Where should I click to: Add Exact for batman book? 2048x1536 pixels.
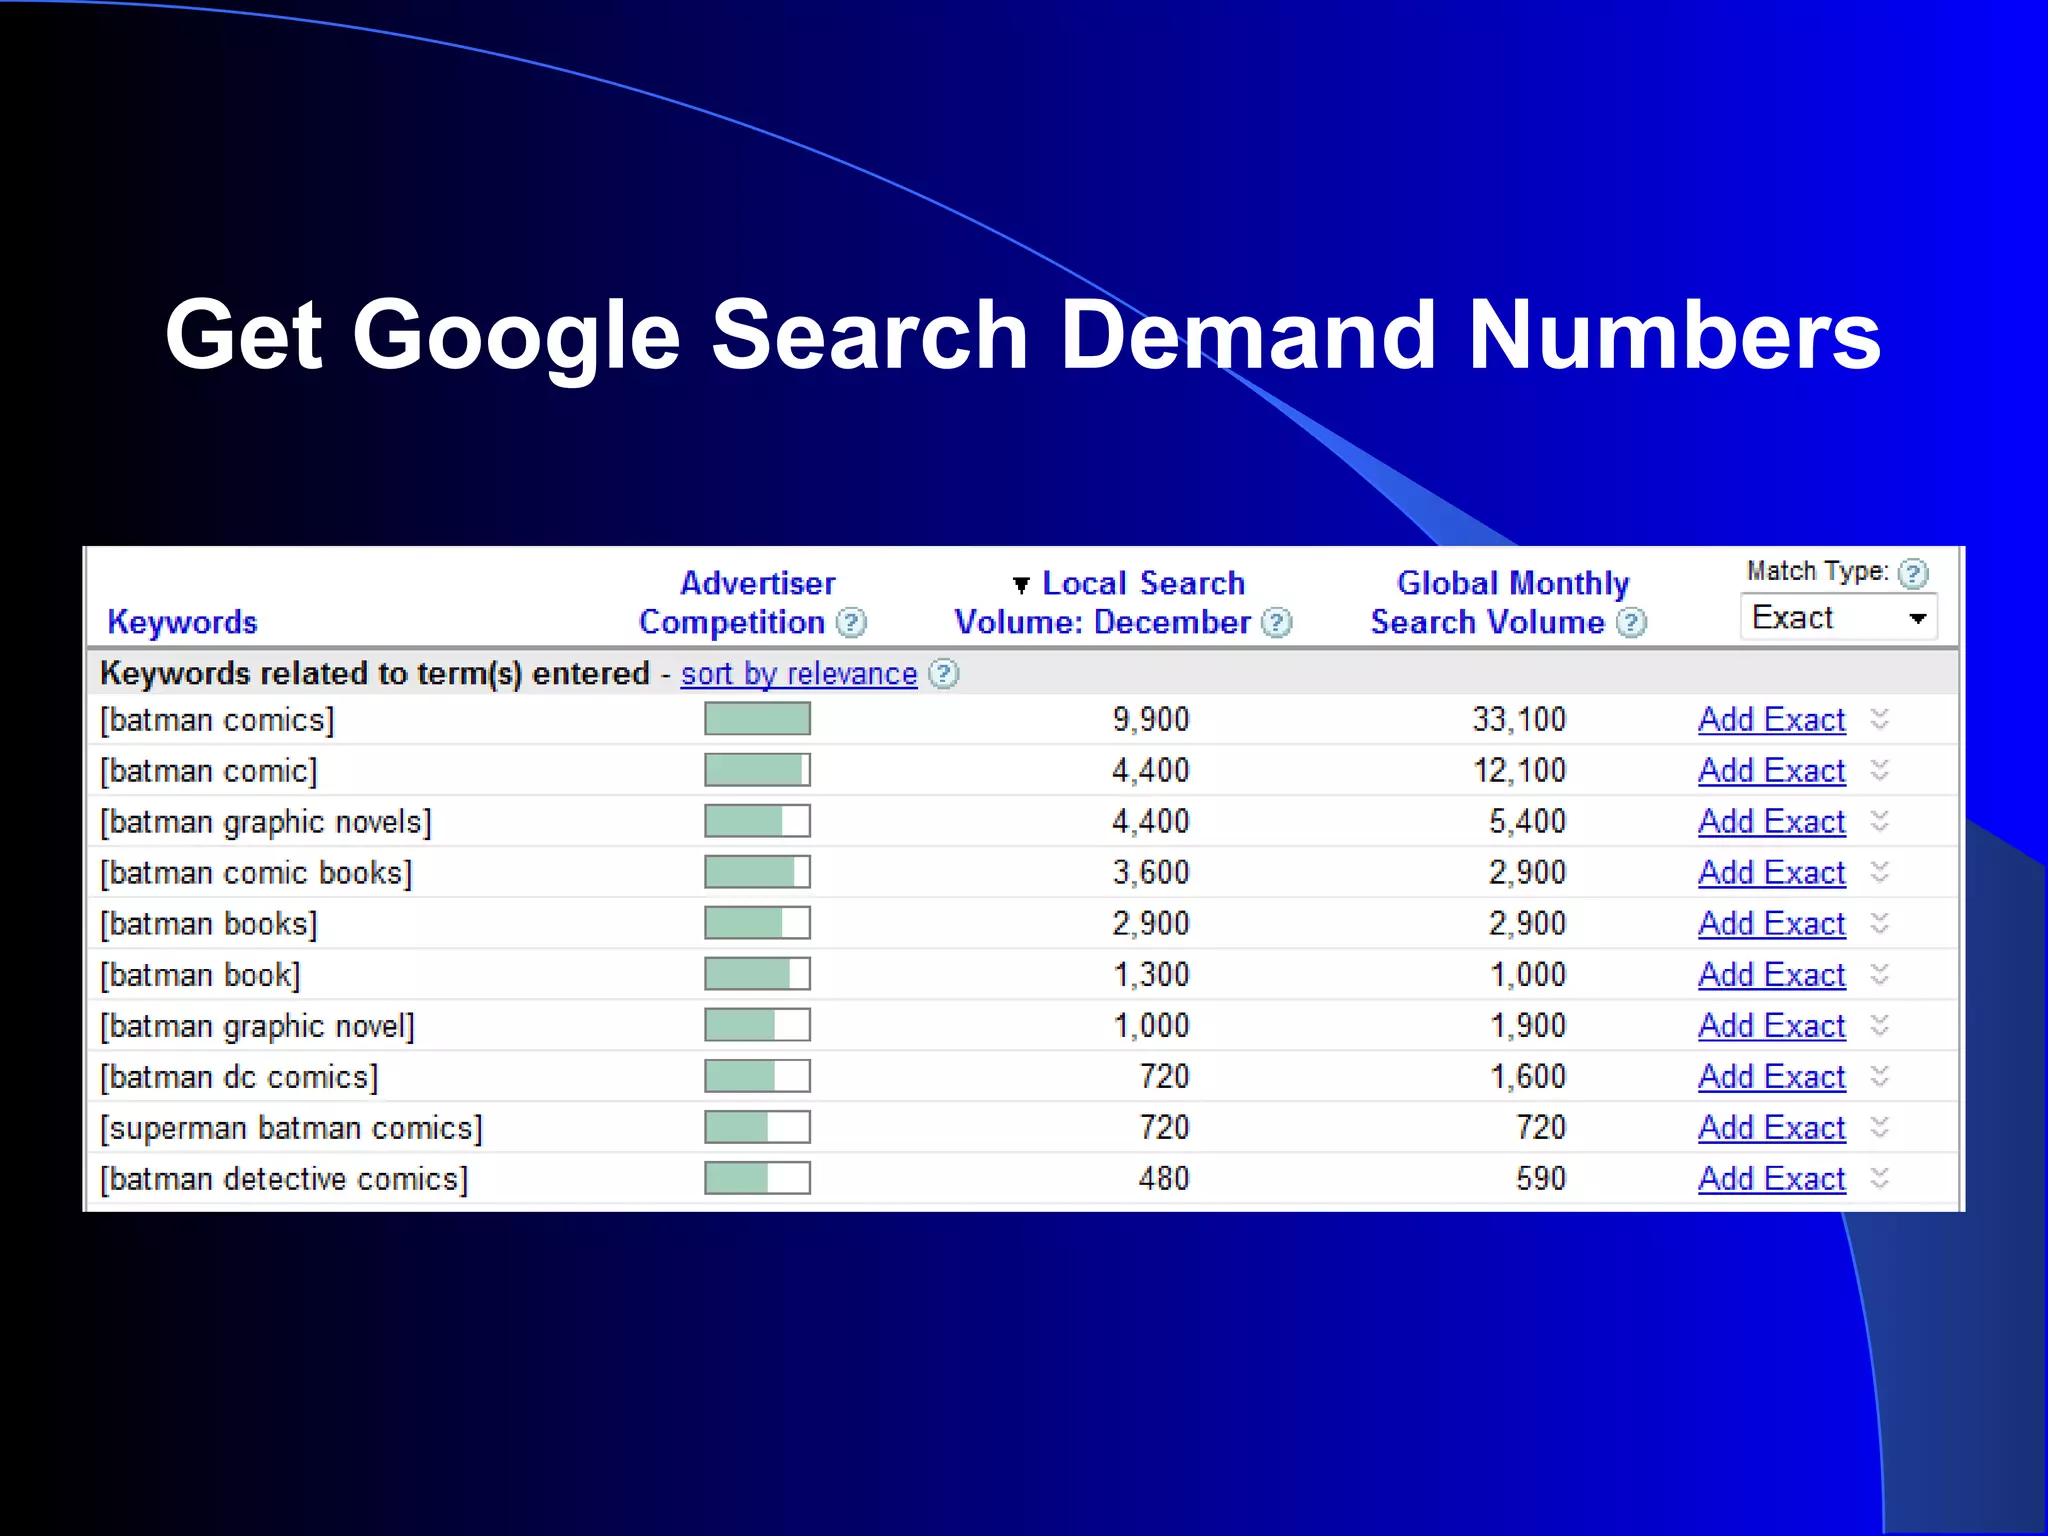coord(1771,975)
